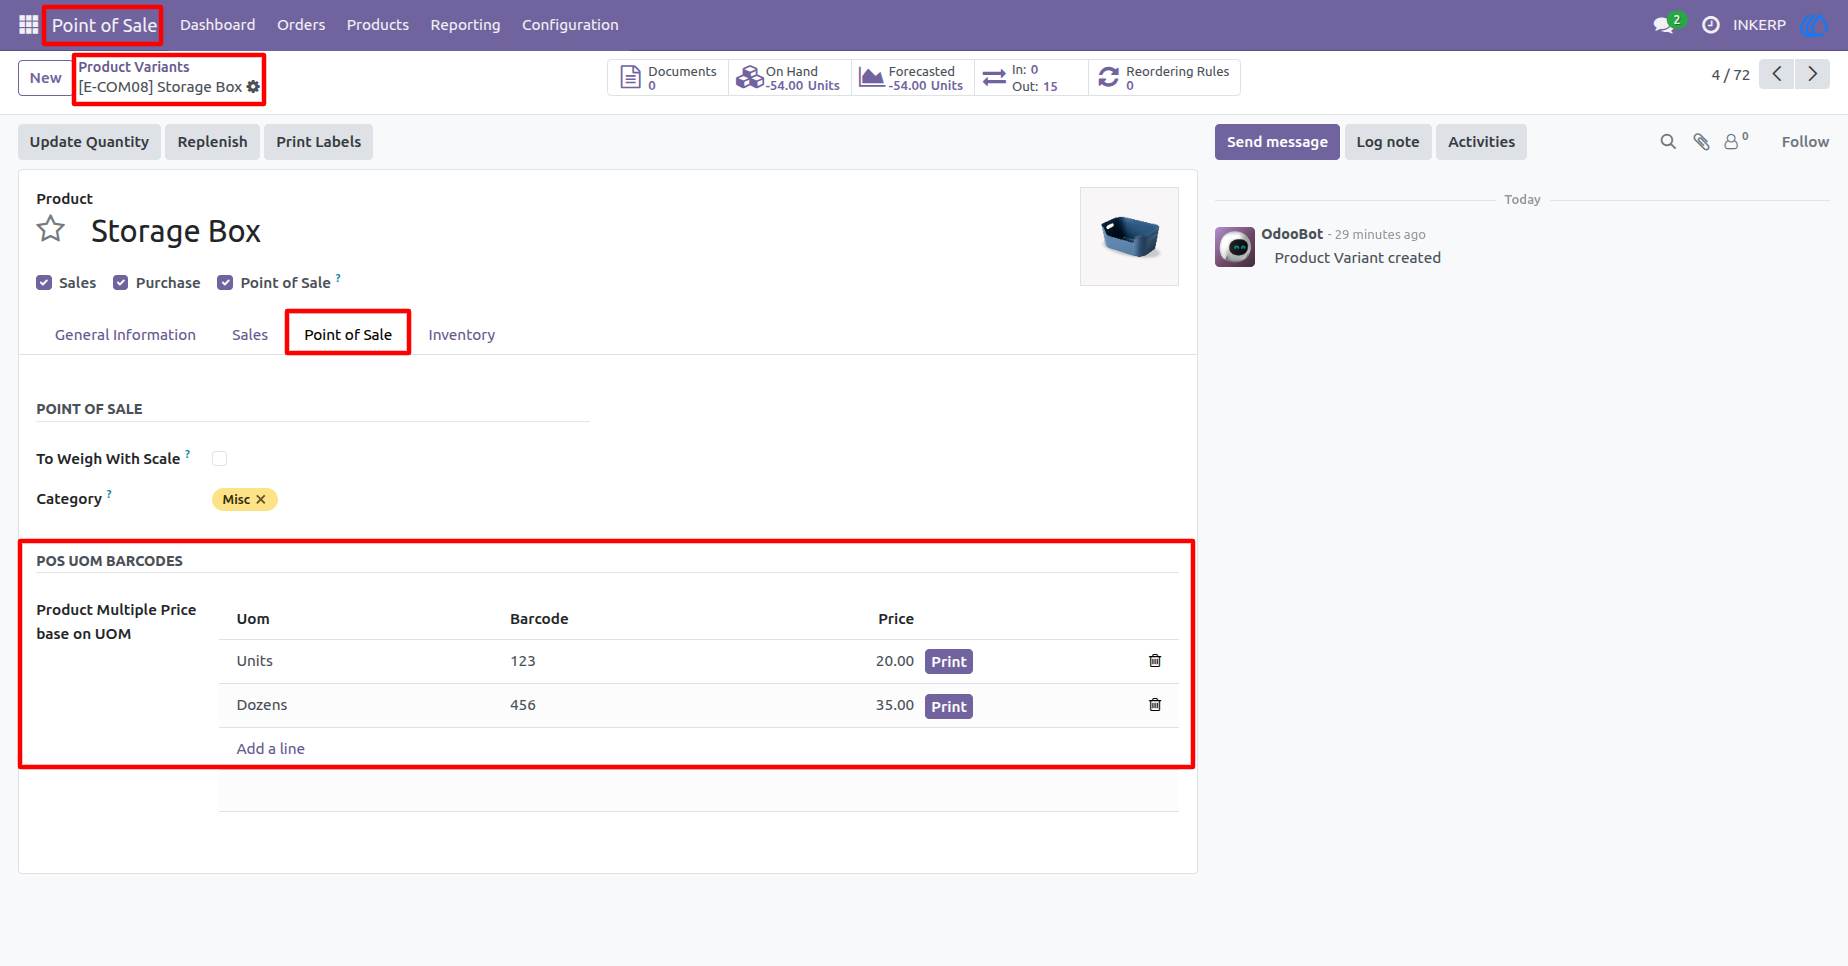Open the Reporting menu
Image resolution: width=1848 pixels, height=966 pixels.
465,25
